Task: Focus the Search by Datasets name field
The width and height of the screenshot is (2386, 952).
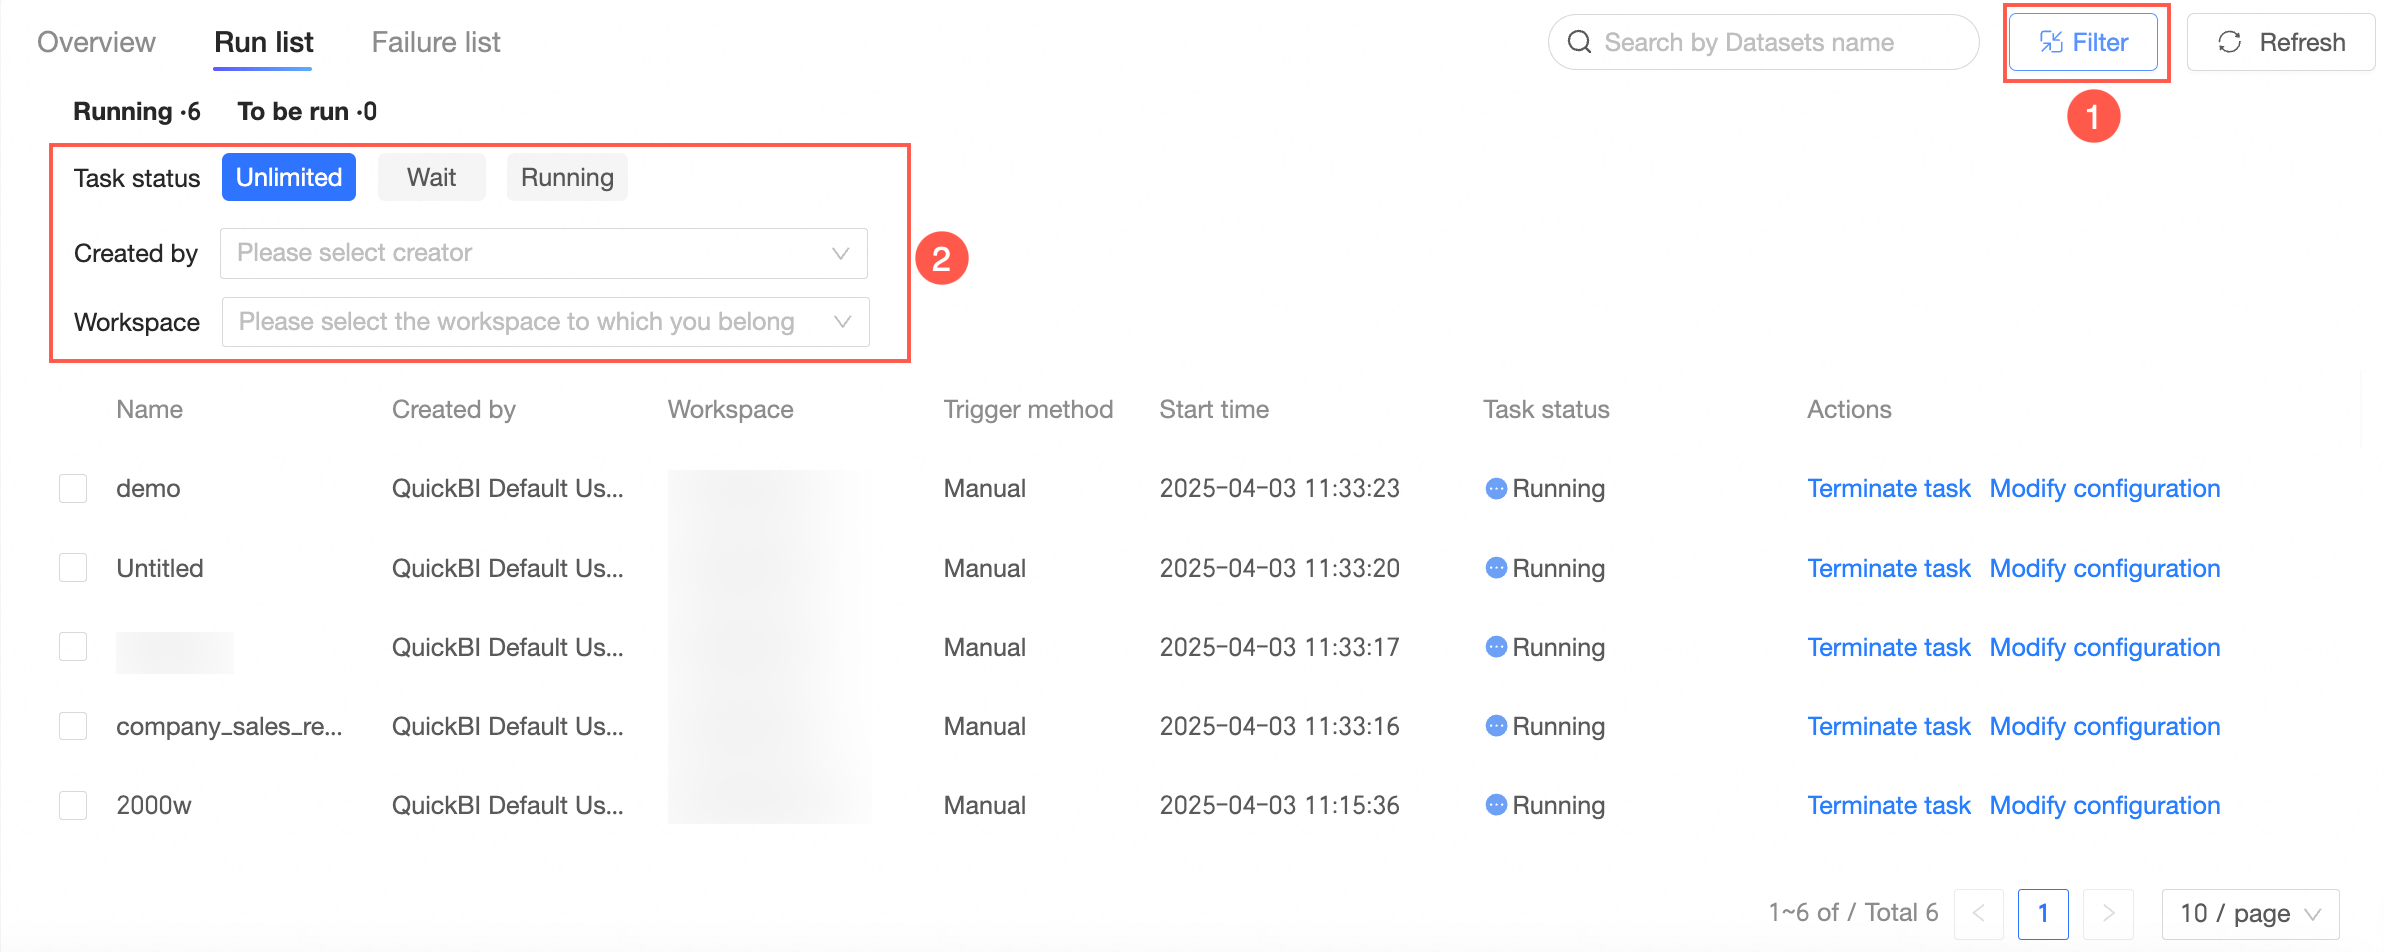Action: [1763, 42]
